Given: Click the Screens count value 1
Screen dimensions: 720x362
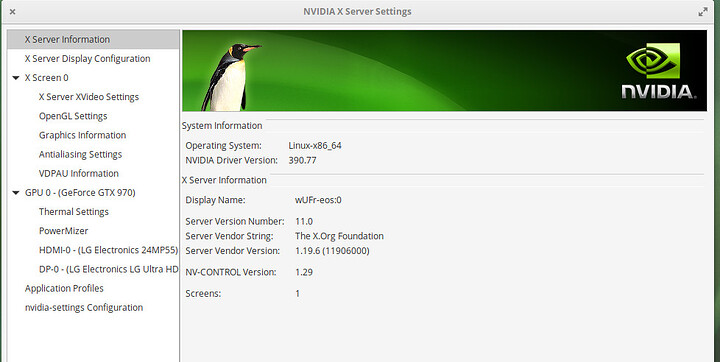Looking at the screenshot, I should 298,294.
